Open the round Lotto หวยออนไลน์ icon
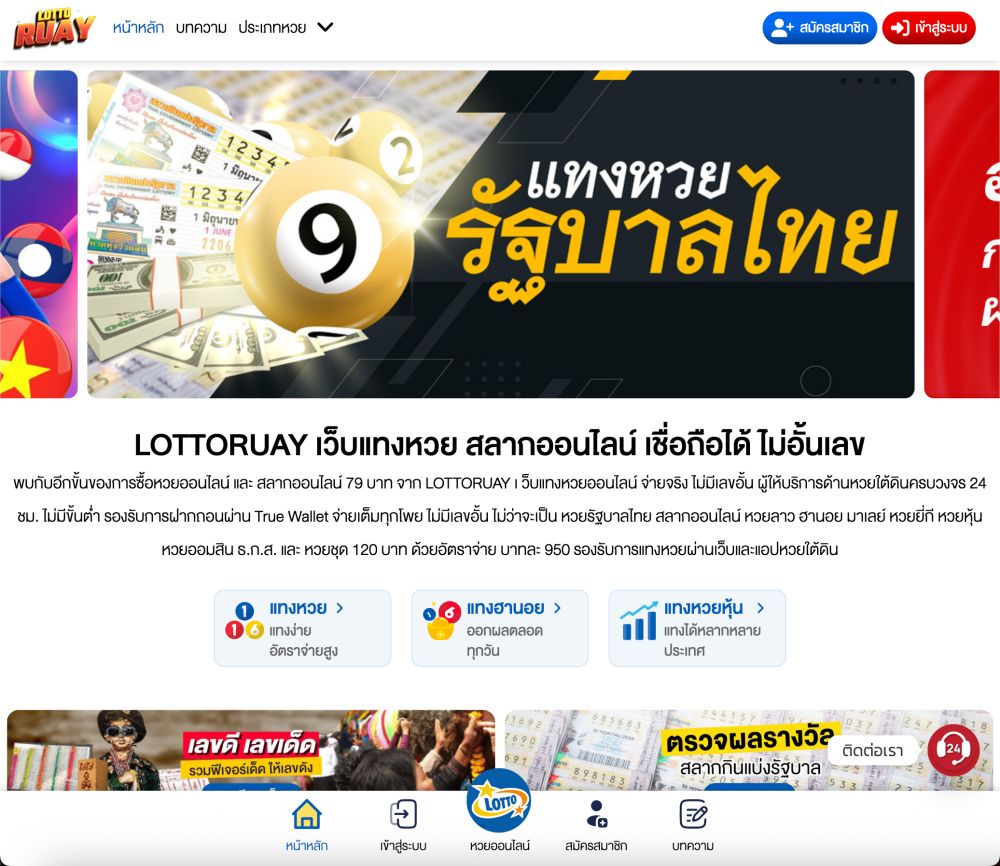 coord(499,800)
